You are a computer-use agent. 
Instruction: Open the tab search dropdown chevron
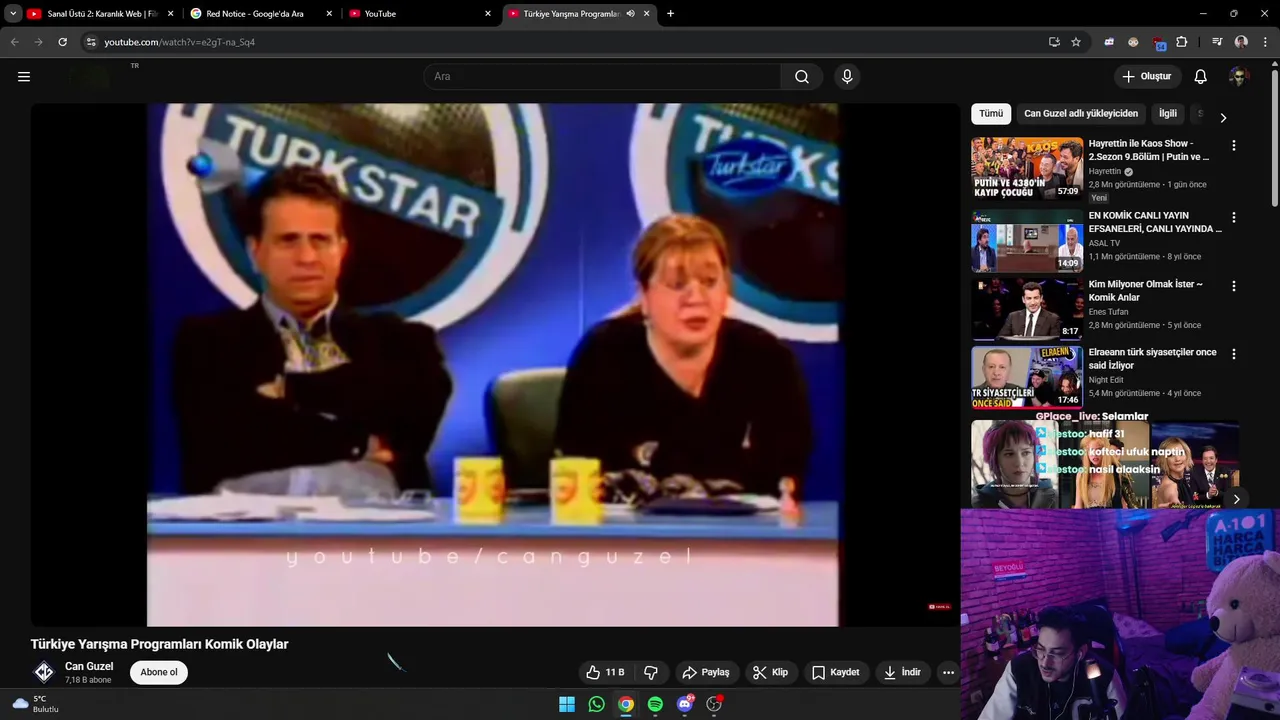coord(13,14)
